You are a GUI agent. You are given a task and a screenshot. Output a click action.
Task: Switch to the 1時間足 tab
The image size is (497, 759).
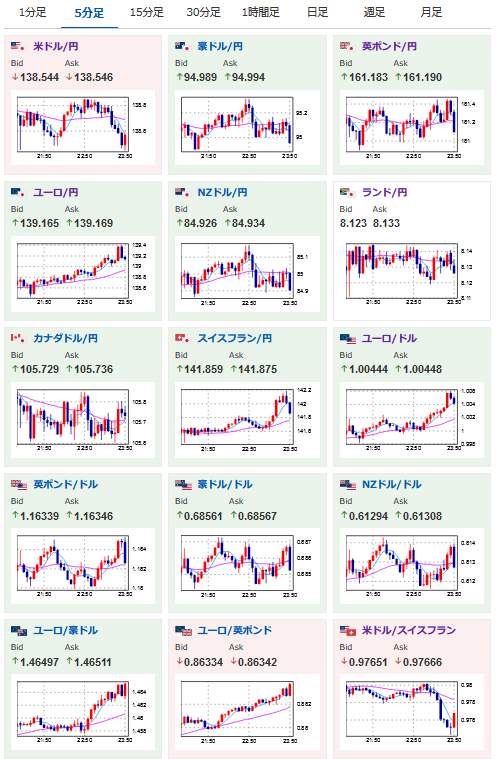pos(260,13)
